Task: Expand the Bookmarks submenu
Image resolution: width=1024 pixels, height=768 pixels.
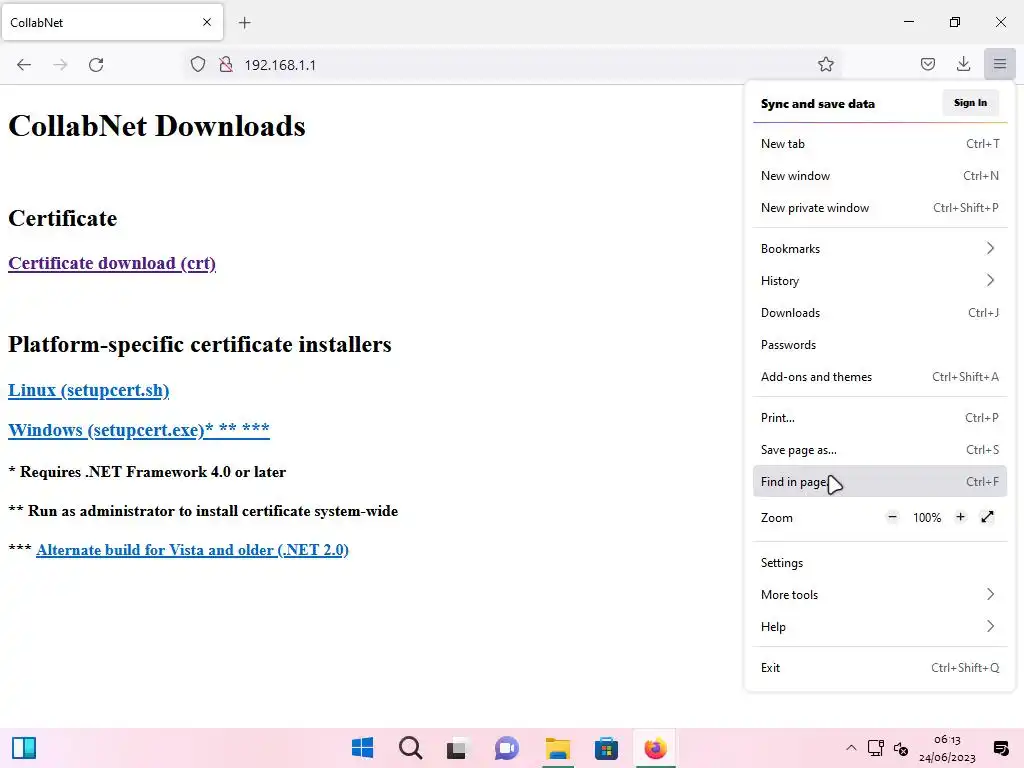Action: click(880, 249)
